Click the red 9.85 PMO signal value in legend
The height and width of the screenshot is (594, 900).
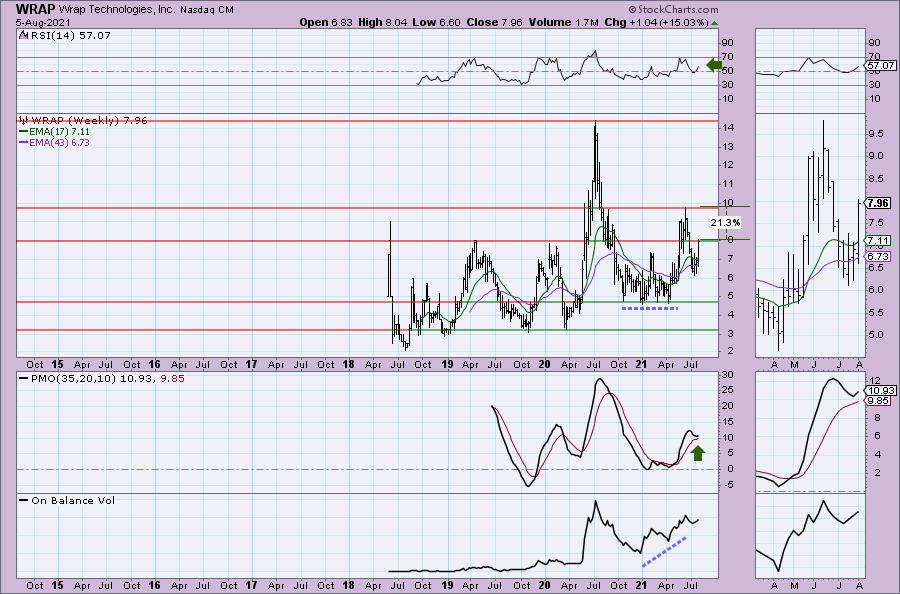tap(173, 379)
